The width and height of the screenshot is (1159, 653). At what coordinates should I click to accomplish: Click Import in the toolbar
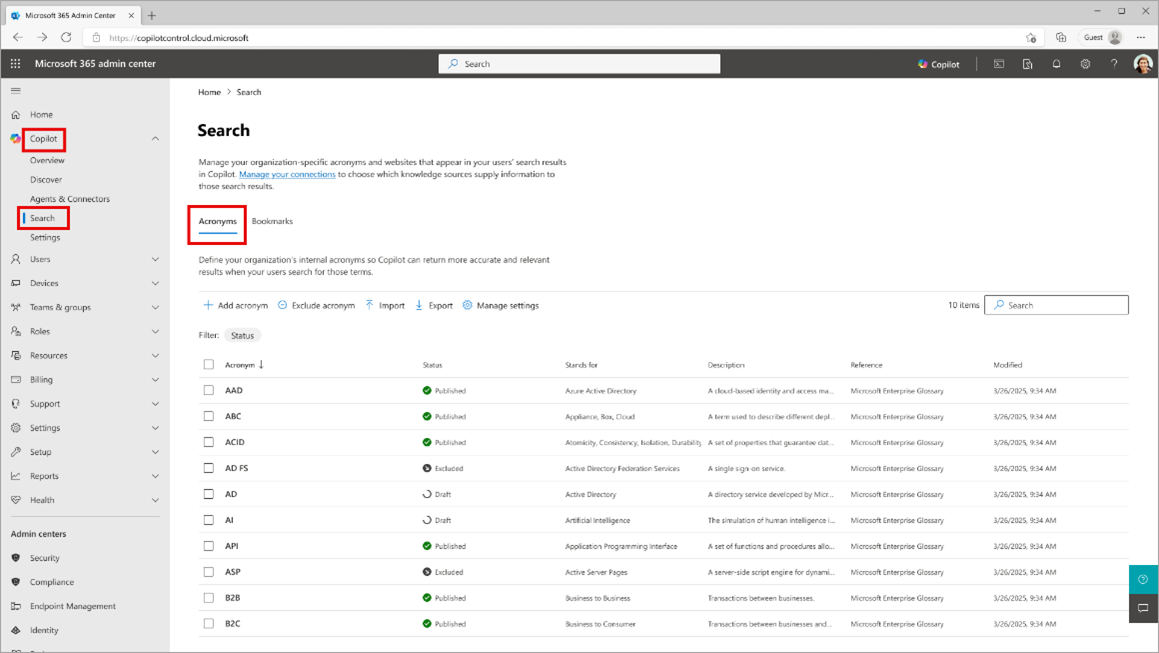[x=385, y=305]
